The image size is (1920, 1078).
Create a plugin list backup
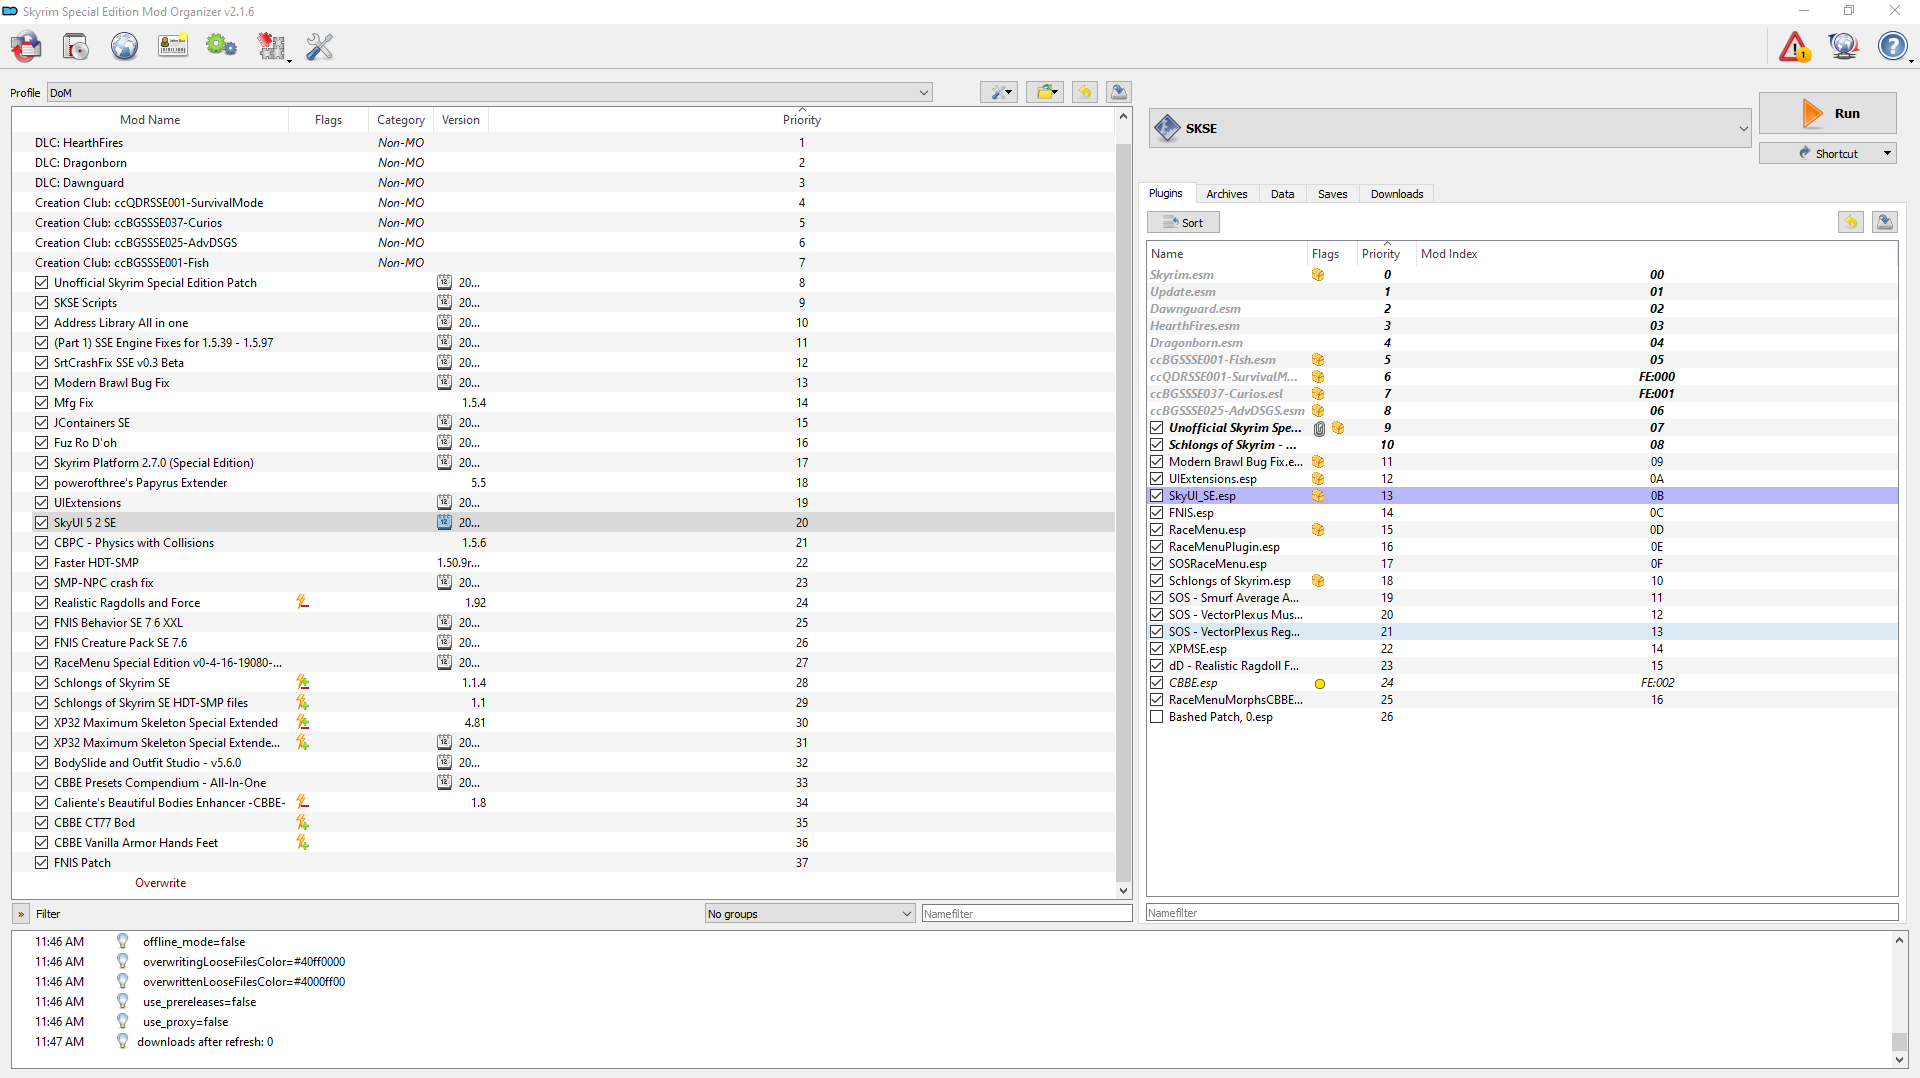(1885, 222)
